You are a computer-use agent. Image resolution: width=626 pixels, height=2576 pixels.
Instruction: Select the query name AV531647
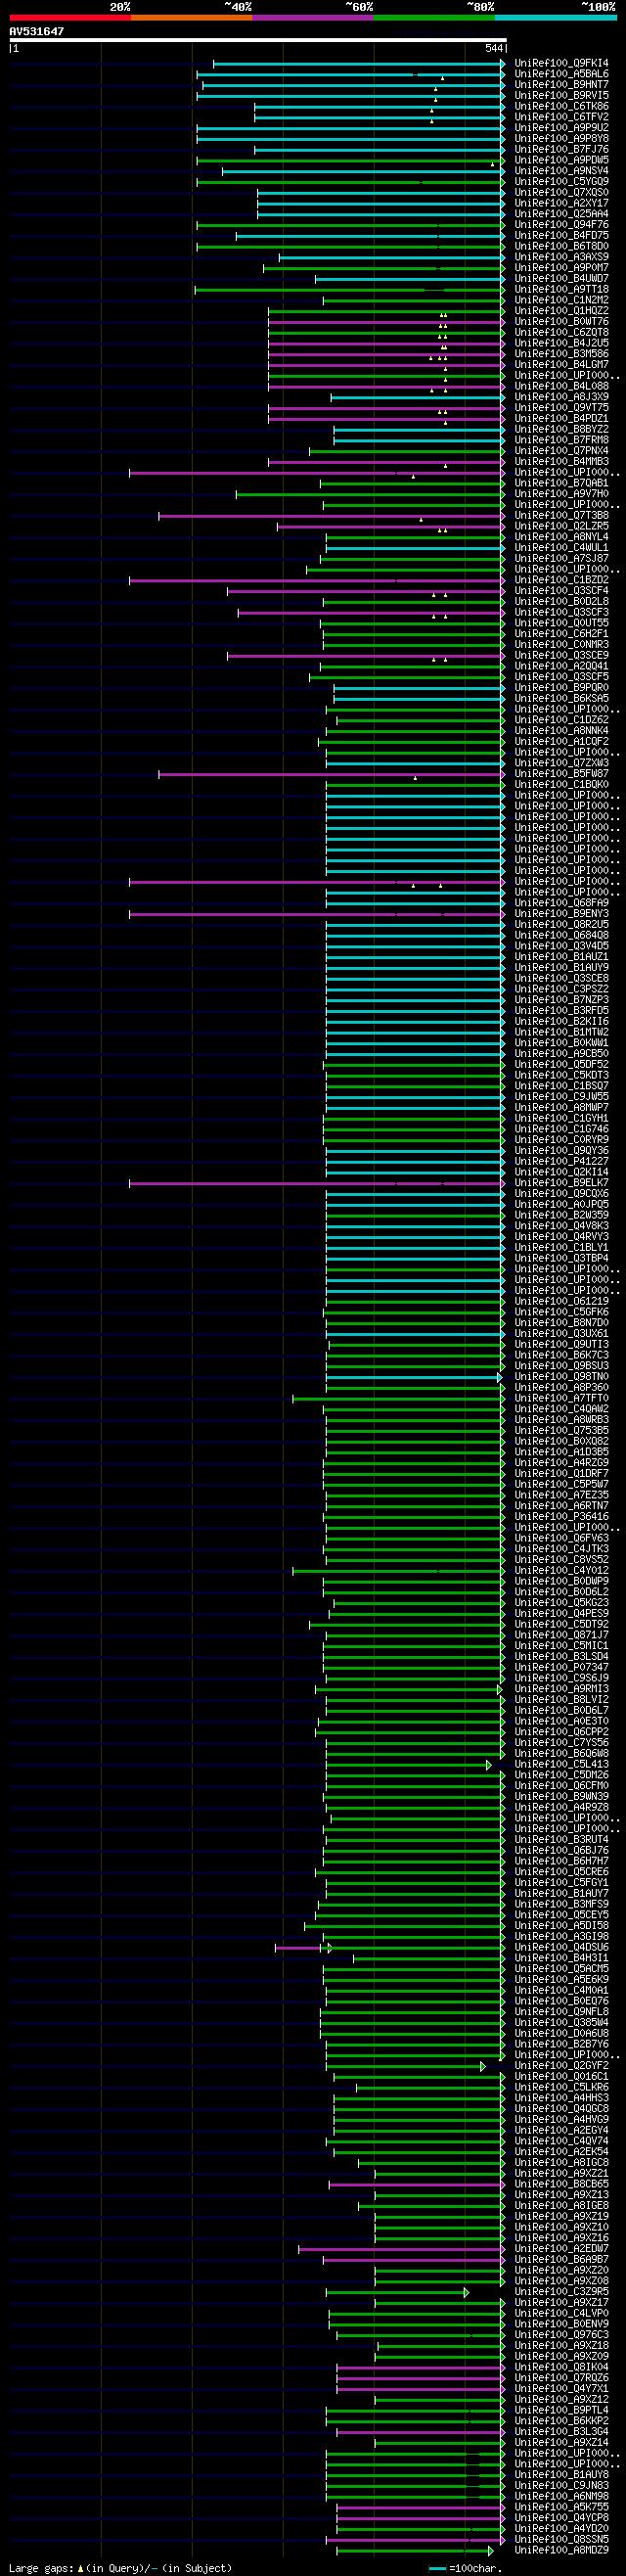(36, 31)
